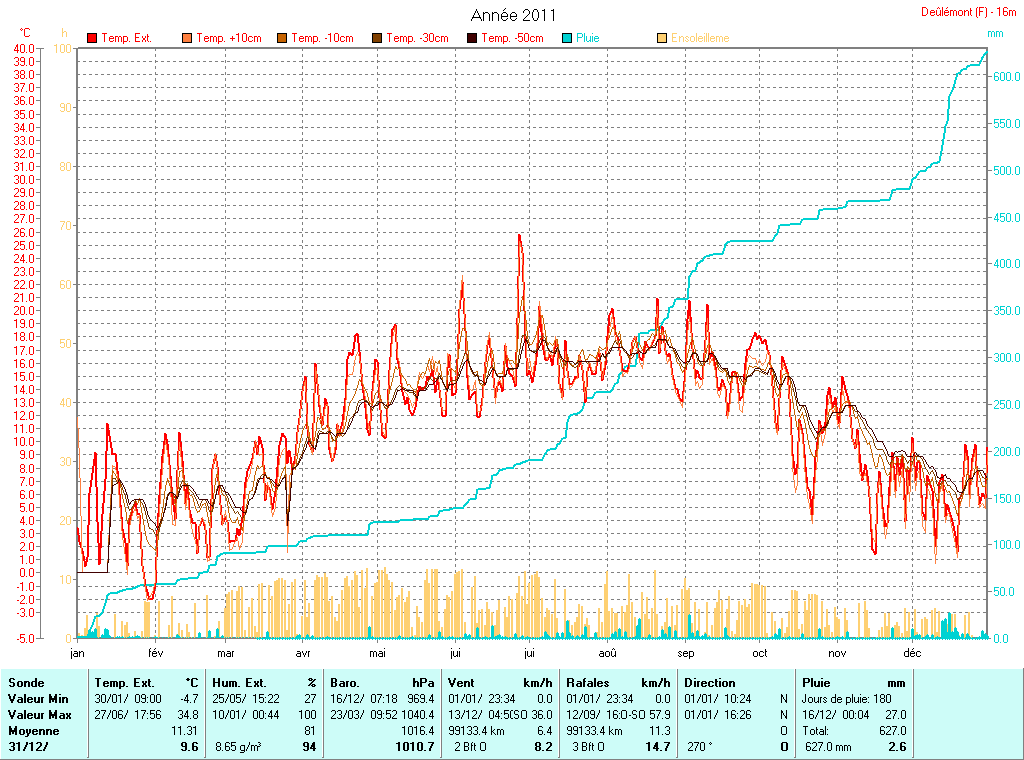
Task: Select the Direction column header
Action: pyautogui.click(x=710, y=683)
